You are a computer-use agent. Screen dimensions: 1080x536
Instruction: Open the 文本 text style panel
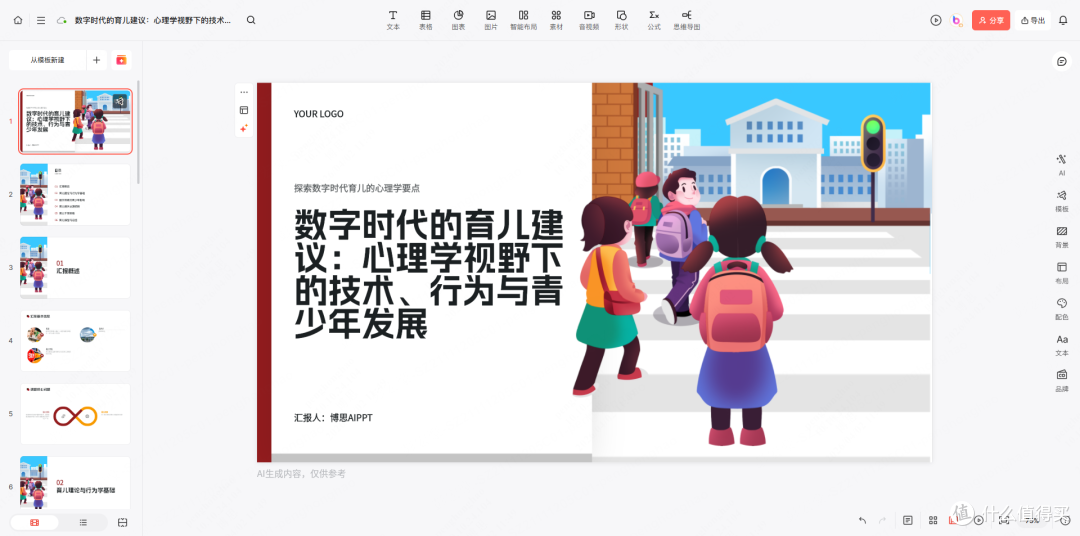click(1061, 344)
